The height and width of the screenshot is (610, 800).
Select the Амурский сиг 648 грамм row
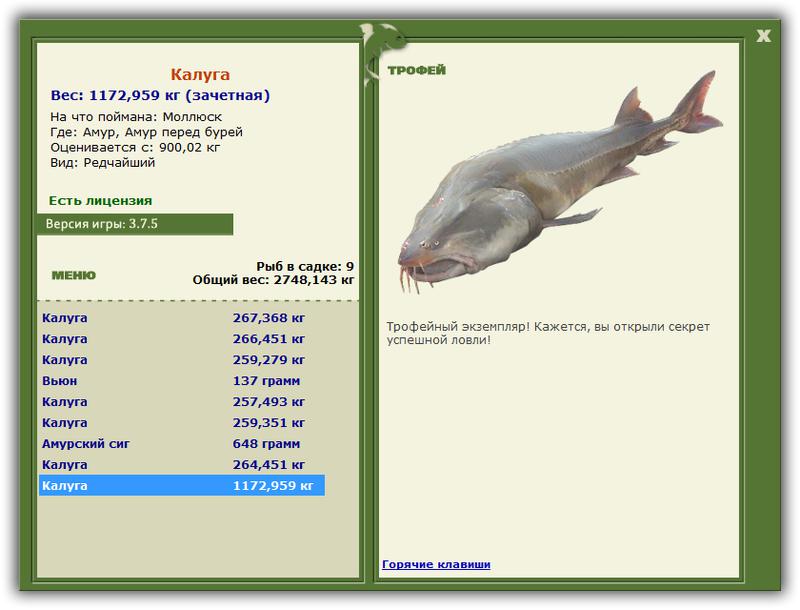(x=182, y=443)
